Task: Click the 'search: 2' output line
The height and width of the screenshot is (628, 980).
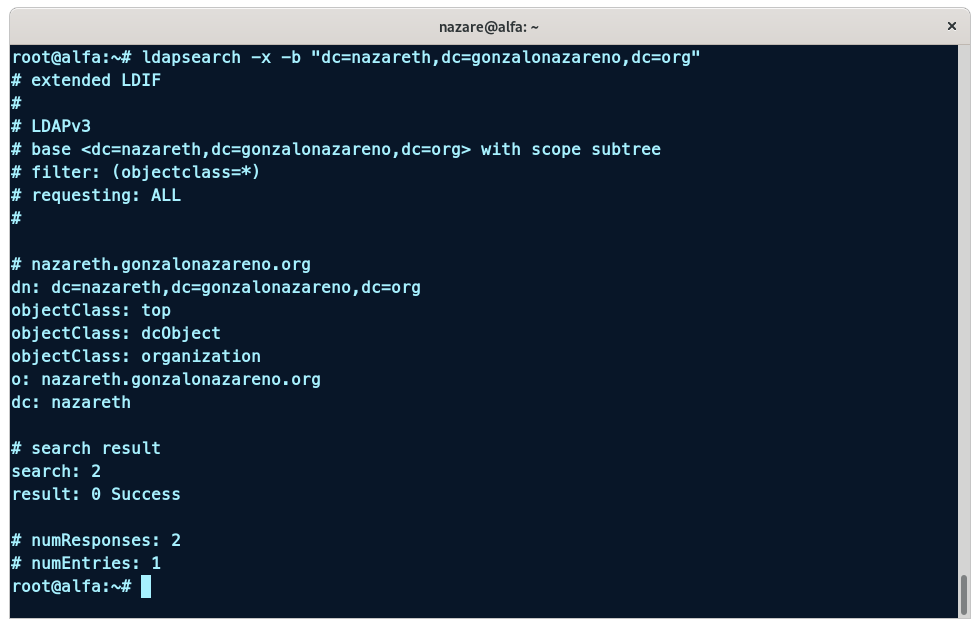Action: [56, 471]
